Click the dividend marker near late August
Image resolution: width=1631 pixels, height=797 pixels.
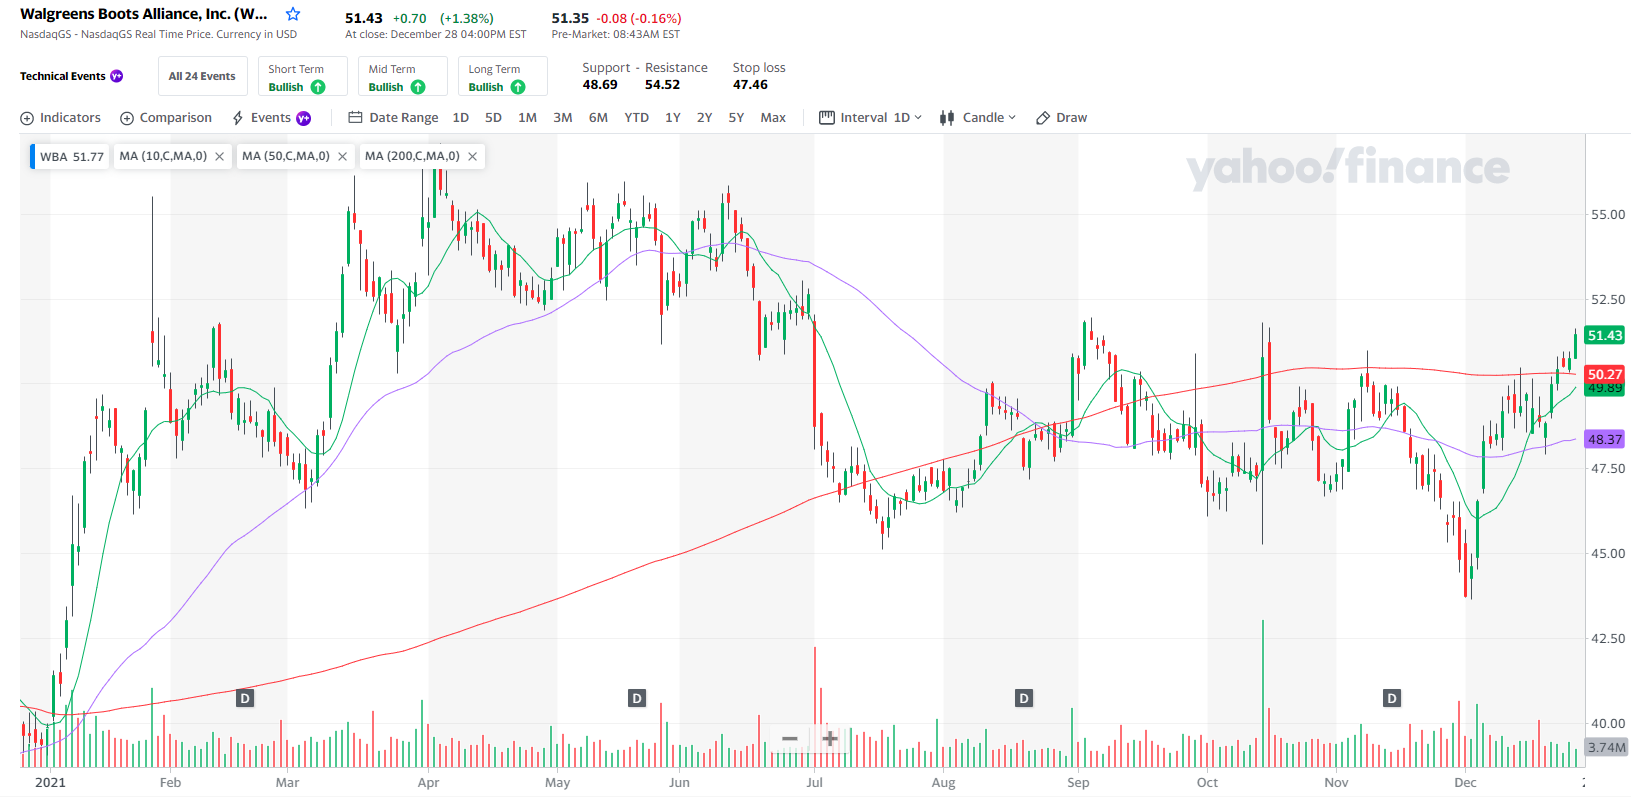[x=1023, y=698]
